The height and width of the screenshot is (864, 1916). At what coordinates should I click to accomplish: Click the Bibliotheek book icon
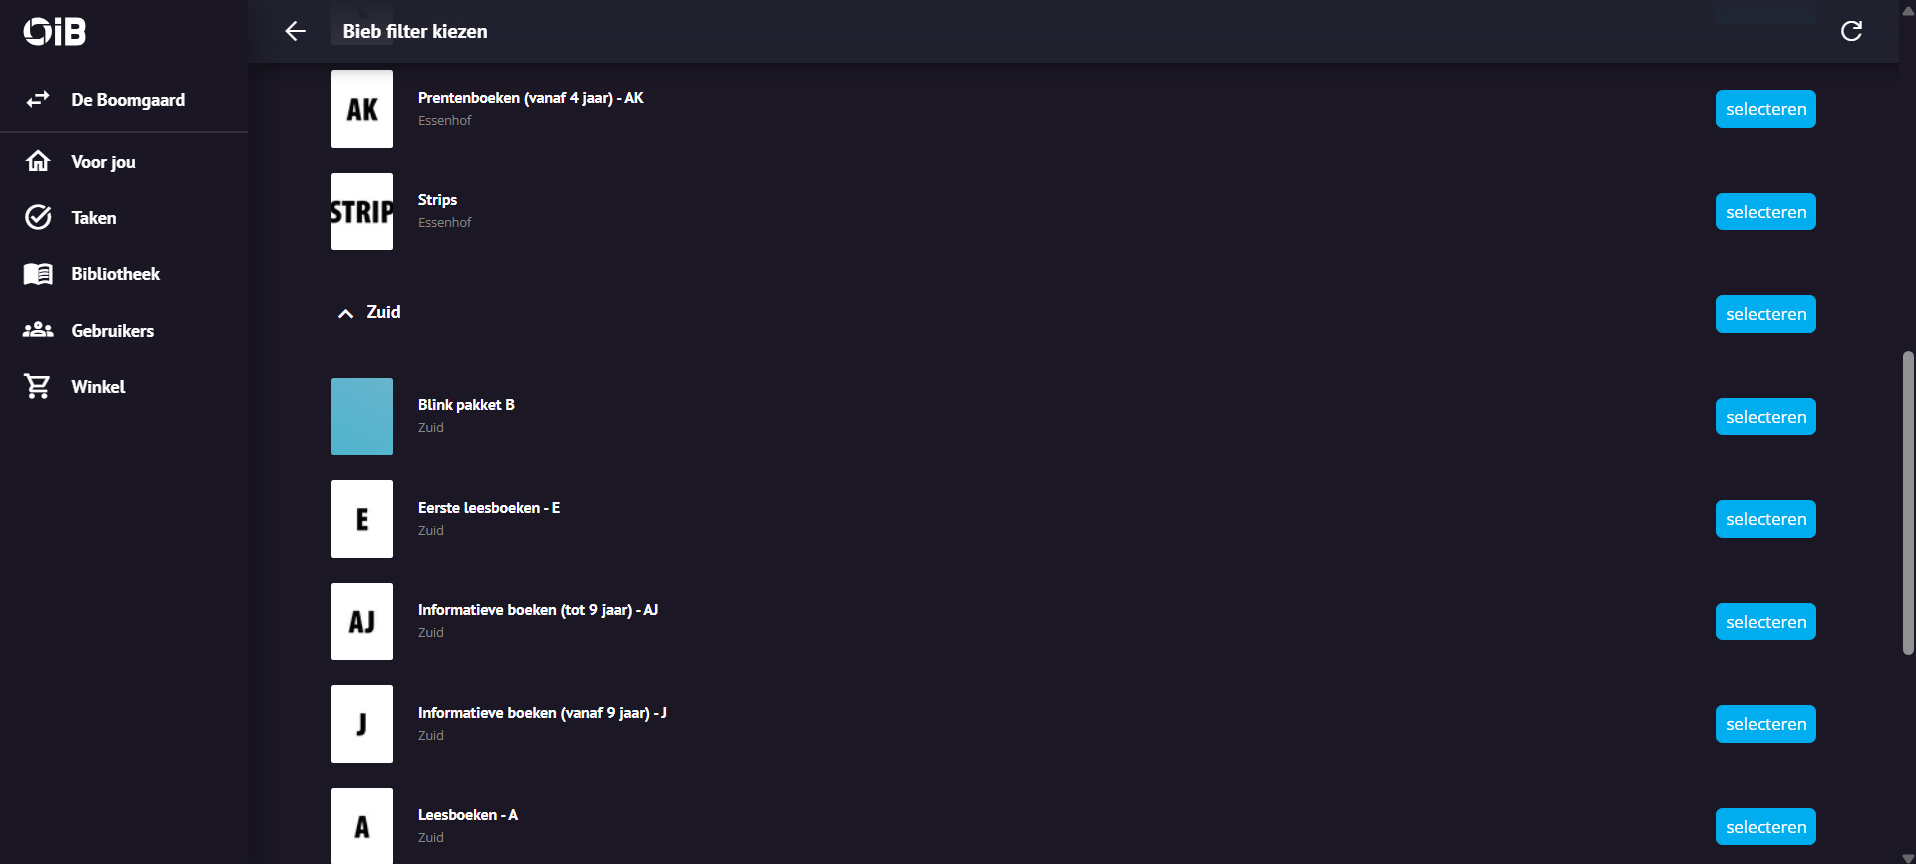pos(38,274)
